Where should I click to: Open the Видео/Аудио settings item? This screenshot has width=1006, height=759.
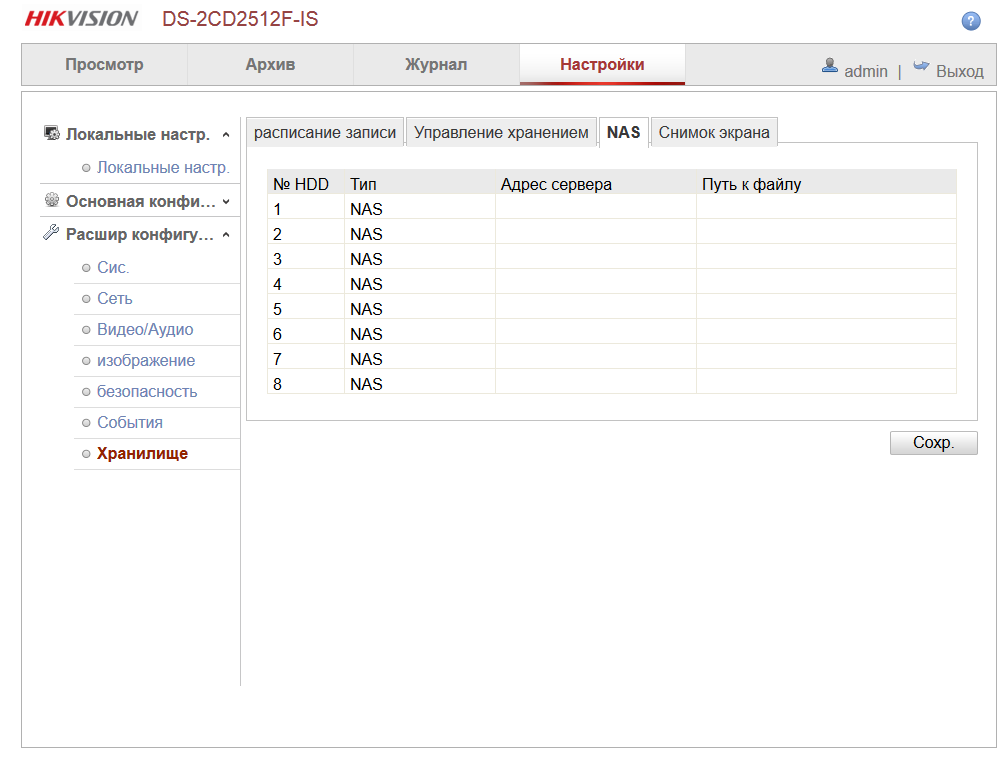pos(145,329)
